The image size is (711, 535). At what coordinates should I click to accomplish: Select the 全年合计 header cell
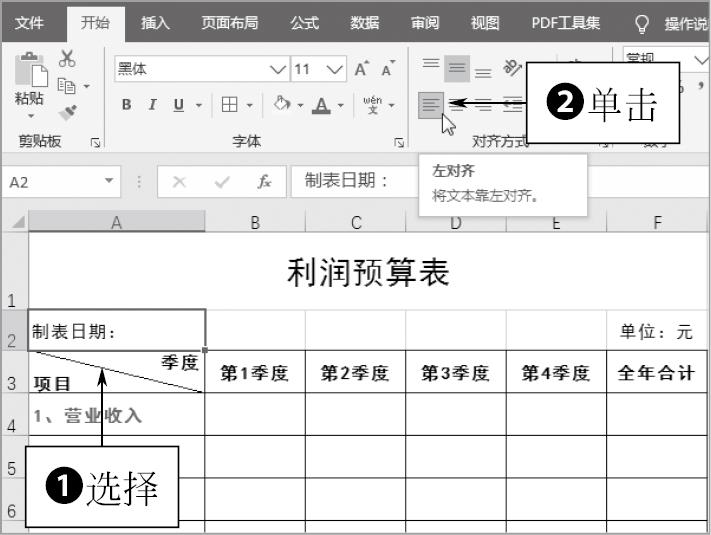pos(657,372)
